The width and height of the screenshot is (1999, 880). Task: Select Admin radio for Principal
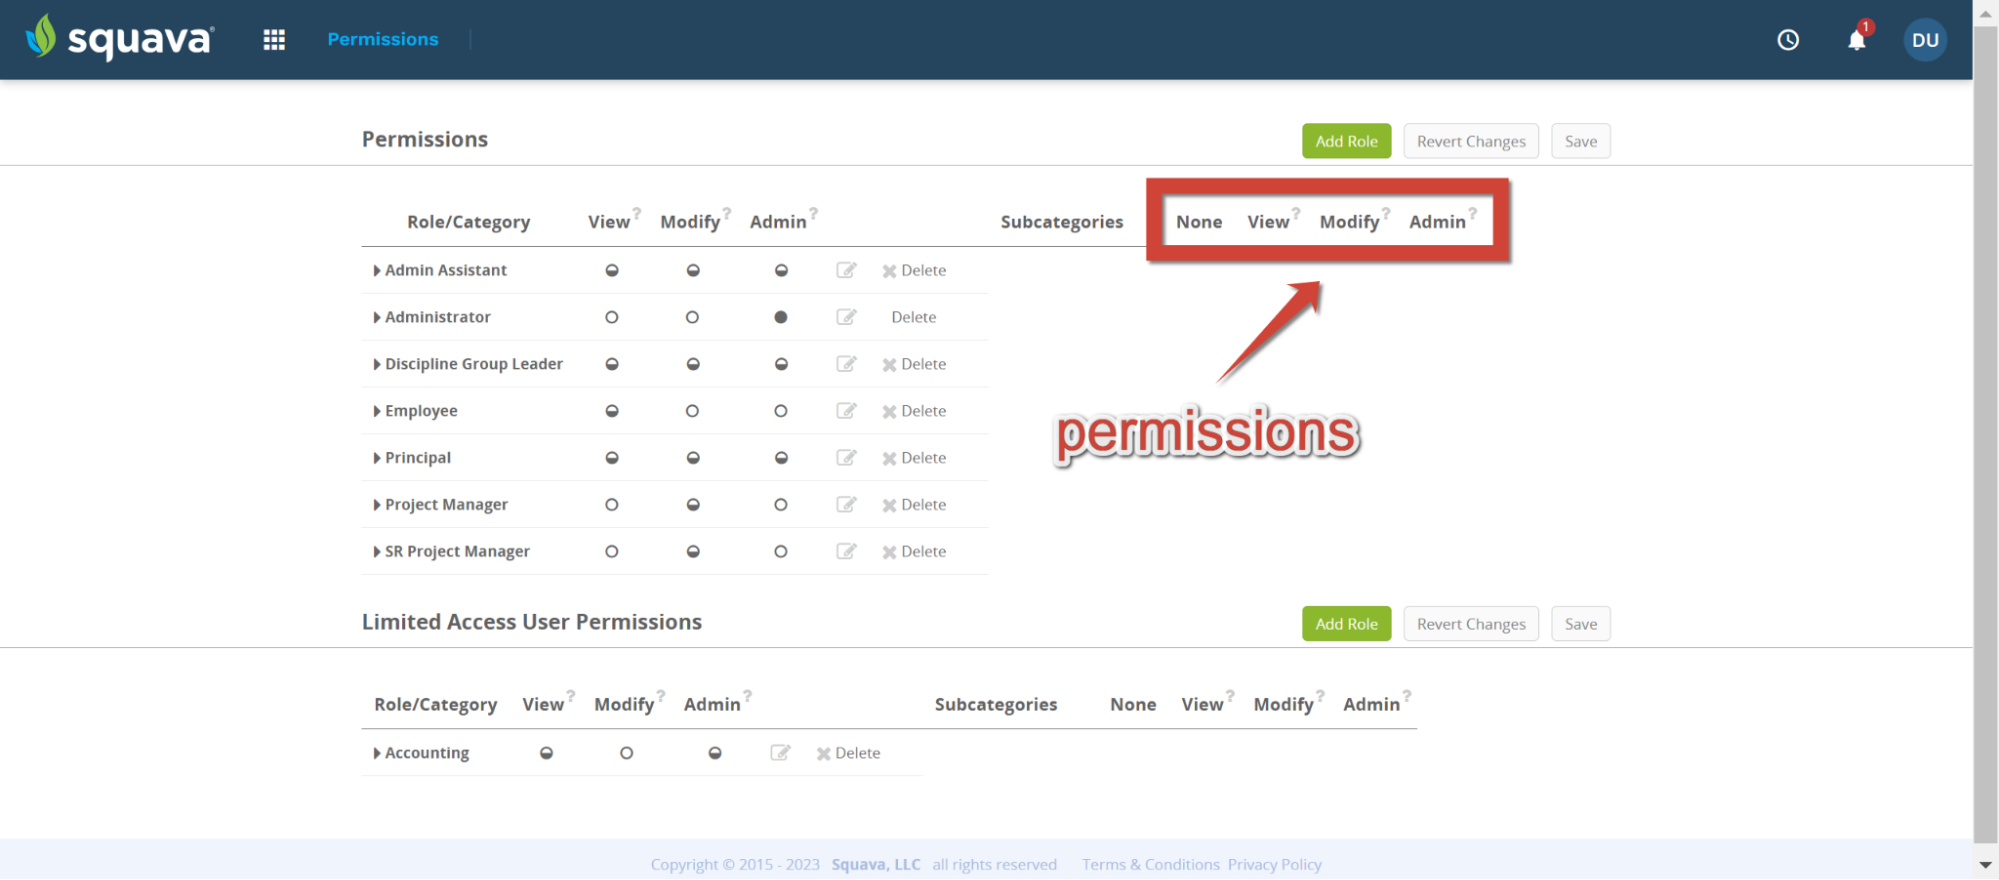click(x=781, y=458)
